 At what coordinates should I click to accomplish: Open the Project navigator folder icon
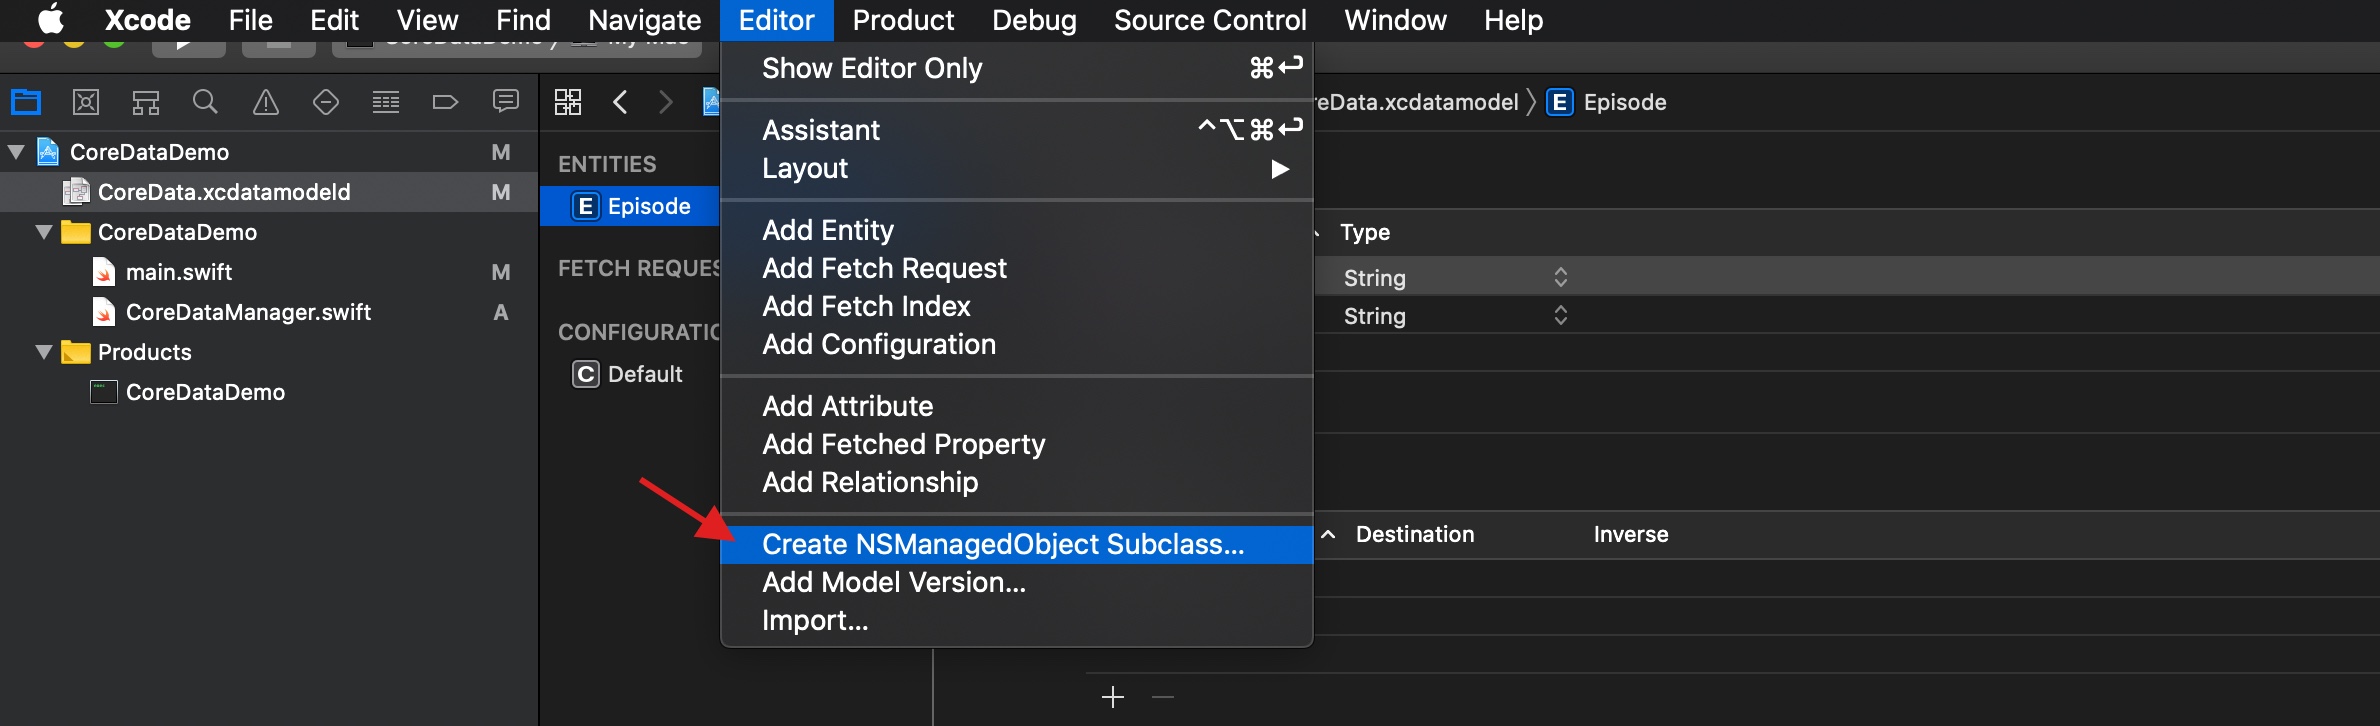point(26,102)
